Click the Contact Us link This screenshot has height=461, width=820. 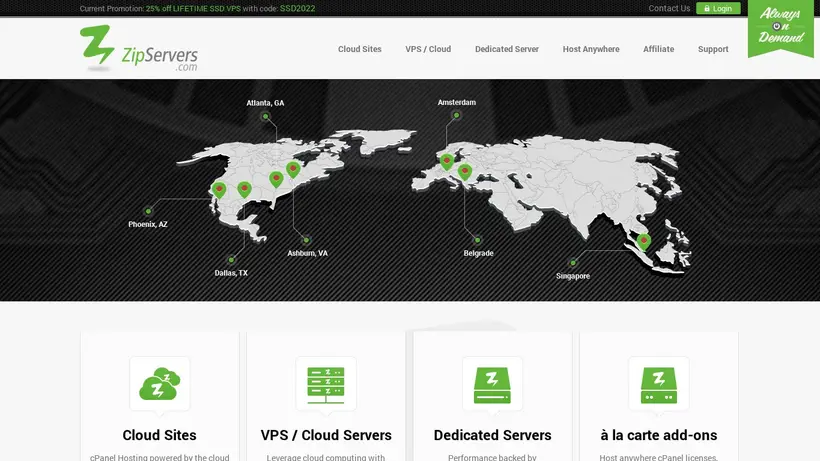(x=669, y=8)
